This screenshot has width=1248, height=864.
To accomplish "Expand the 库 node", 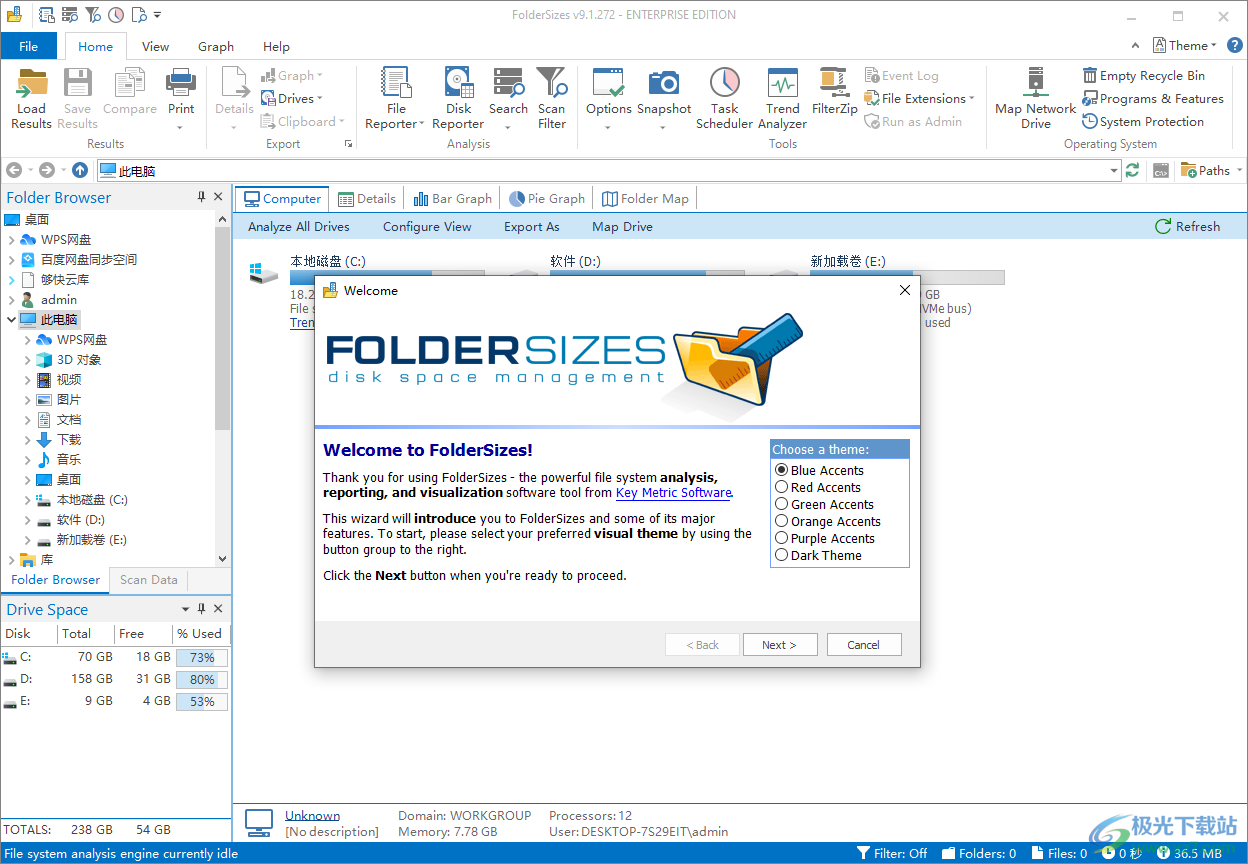I will click(11, 560).
